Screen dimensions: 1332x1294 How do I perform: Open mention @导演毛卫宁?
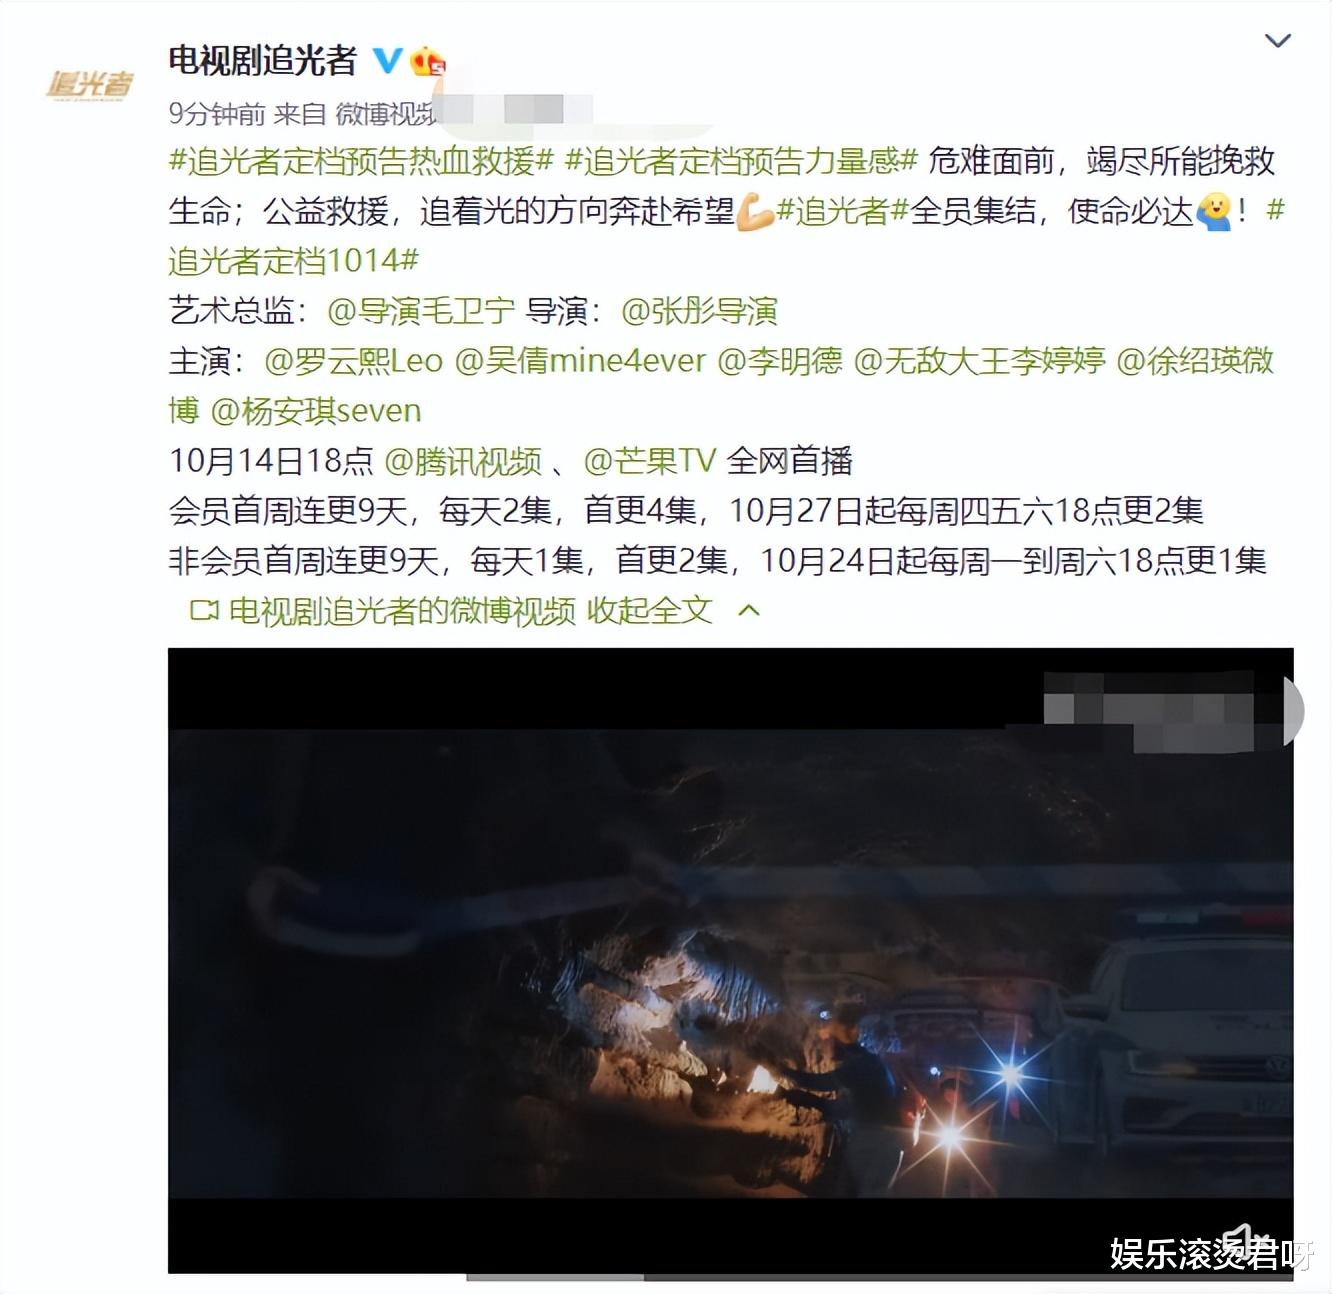click(421, 311)
